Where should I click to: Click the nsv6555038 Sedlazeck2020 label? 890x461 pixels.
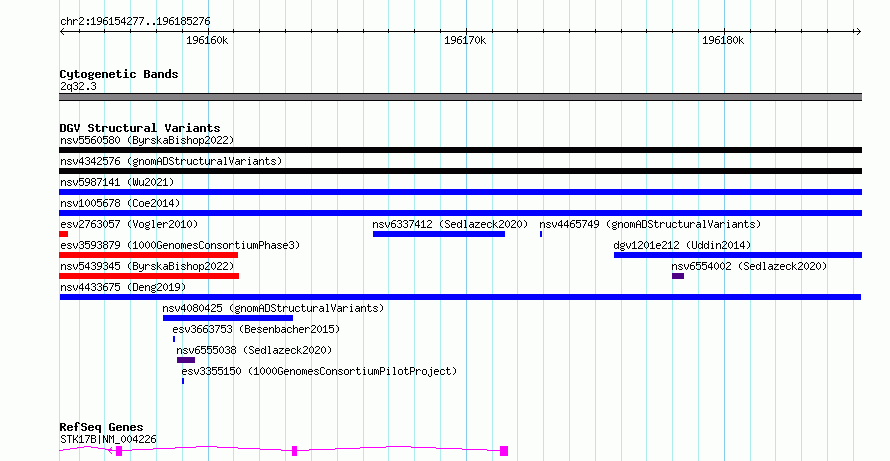tap(254, 350)
